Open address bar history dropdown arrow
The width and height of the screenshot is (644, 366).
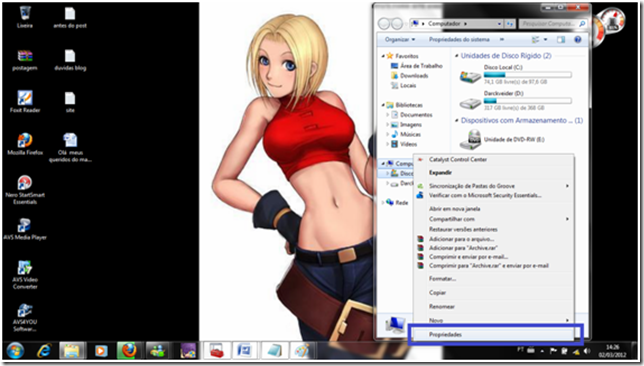[x=499, y=24]
